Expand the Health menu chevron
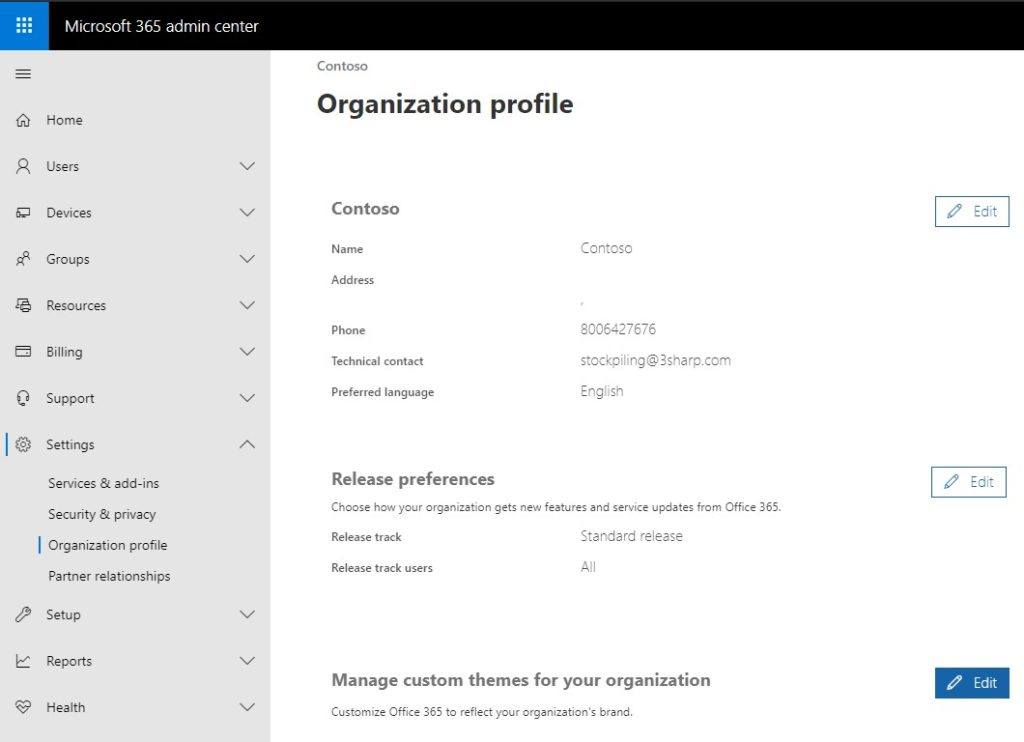The width and height of the screenshot is (1024, 742). click(x=247, y=707)
